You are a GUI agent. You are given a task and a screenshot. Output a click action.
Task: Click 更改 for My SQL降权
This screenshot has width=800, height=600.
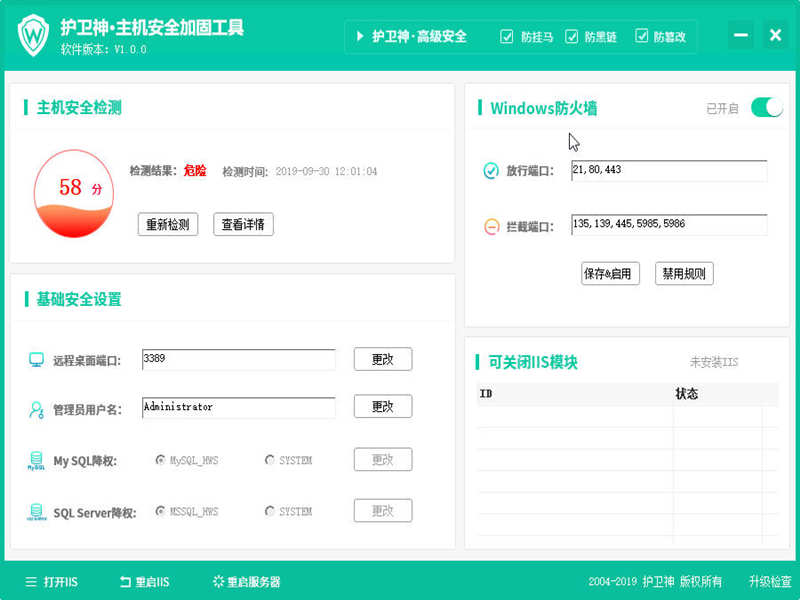click(383, 459)
